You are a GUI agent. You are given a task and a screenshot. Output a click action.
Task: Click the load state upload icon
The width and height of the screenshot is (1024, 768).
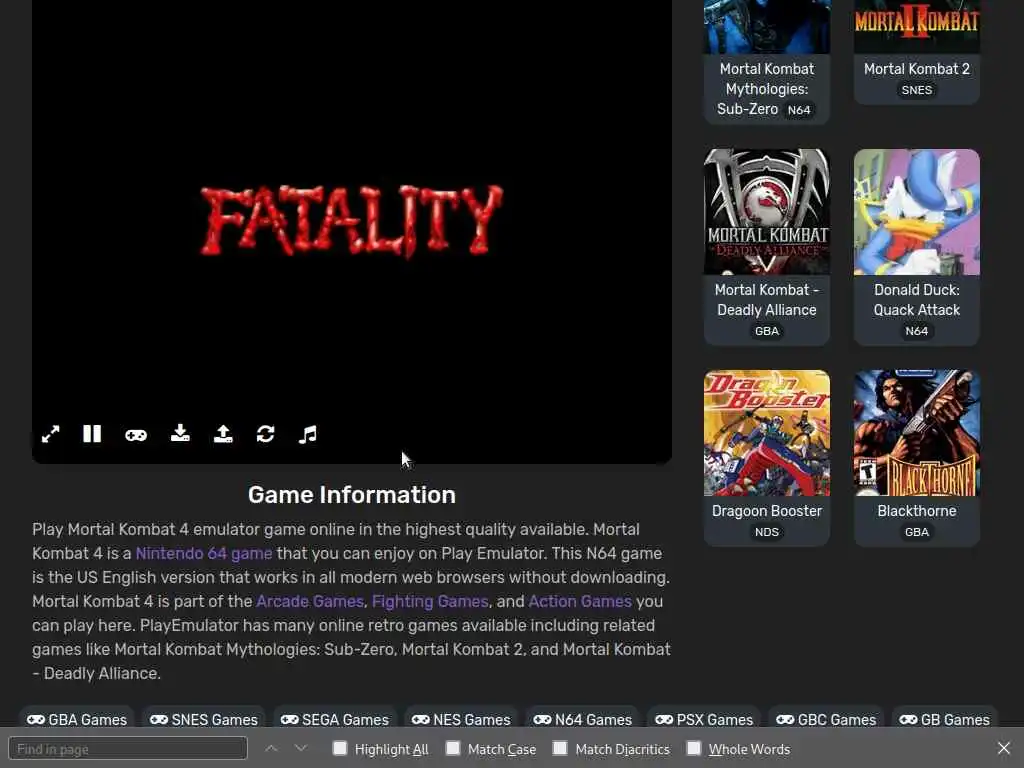(x=223, y=434)
